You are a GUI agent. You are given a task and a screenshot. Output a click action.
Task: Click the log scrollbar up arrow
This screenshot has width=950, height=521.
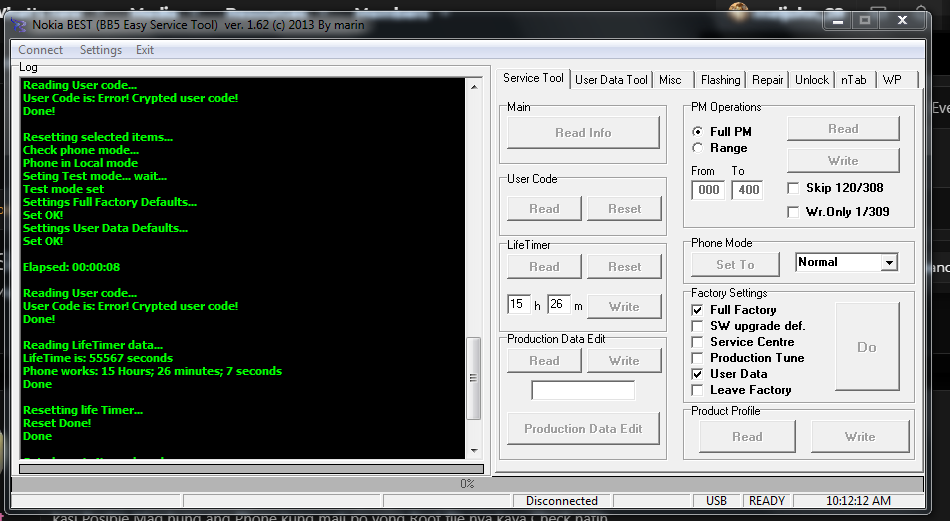click(x=474, y=87)
